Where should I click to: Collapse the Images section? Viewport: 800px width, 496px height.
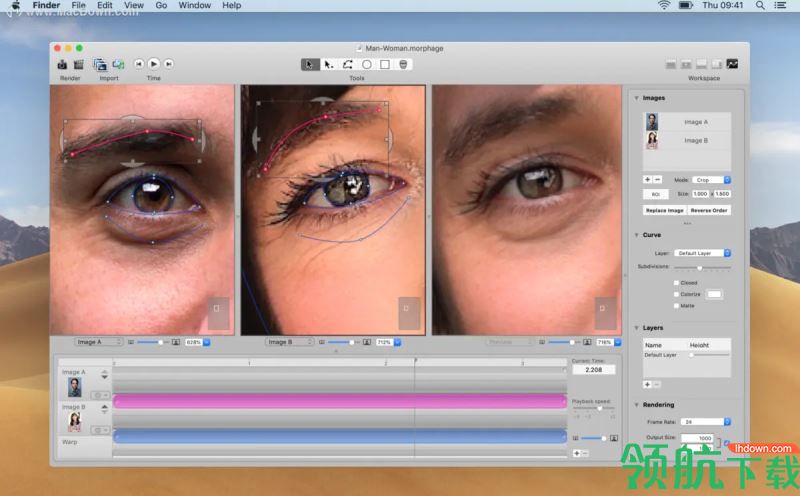pos(636,98)
